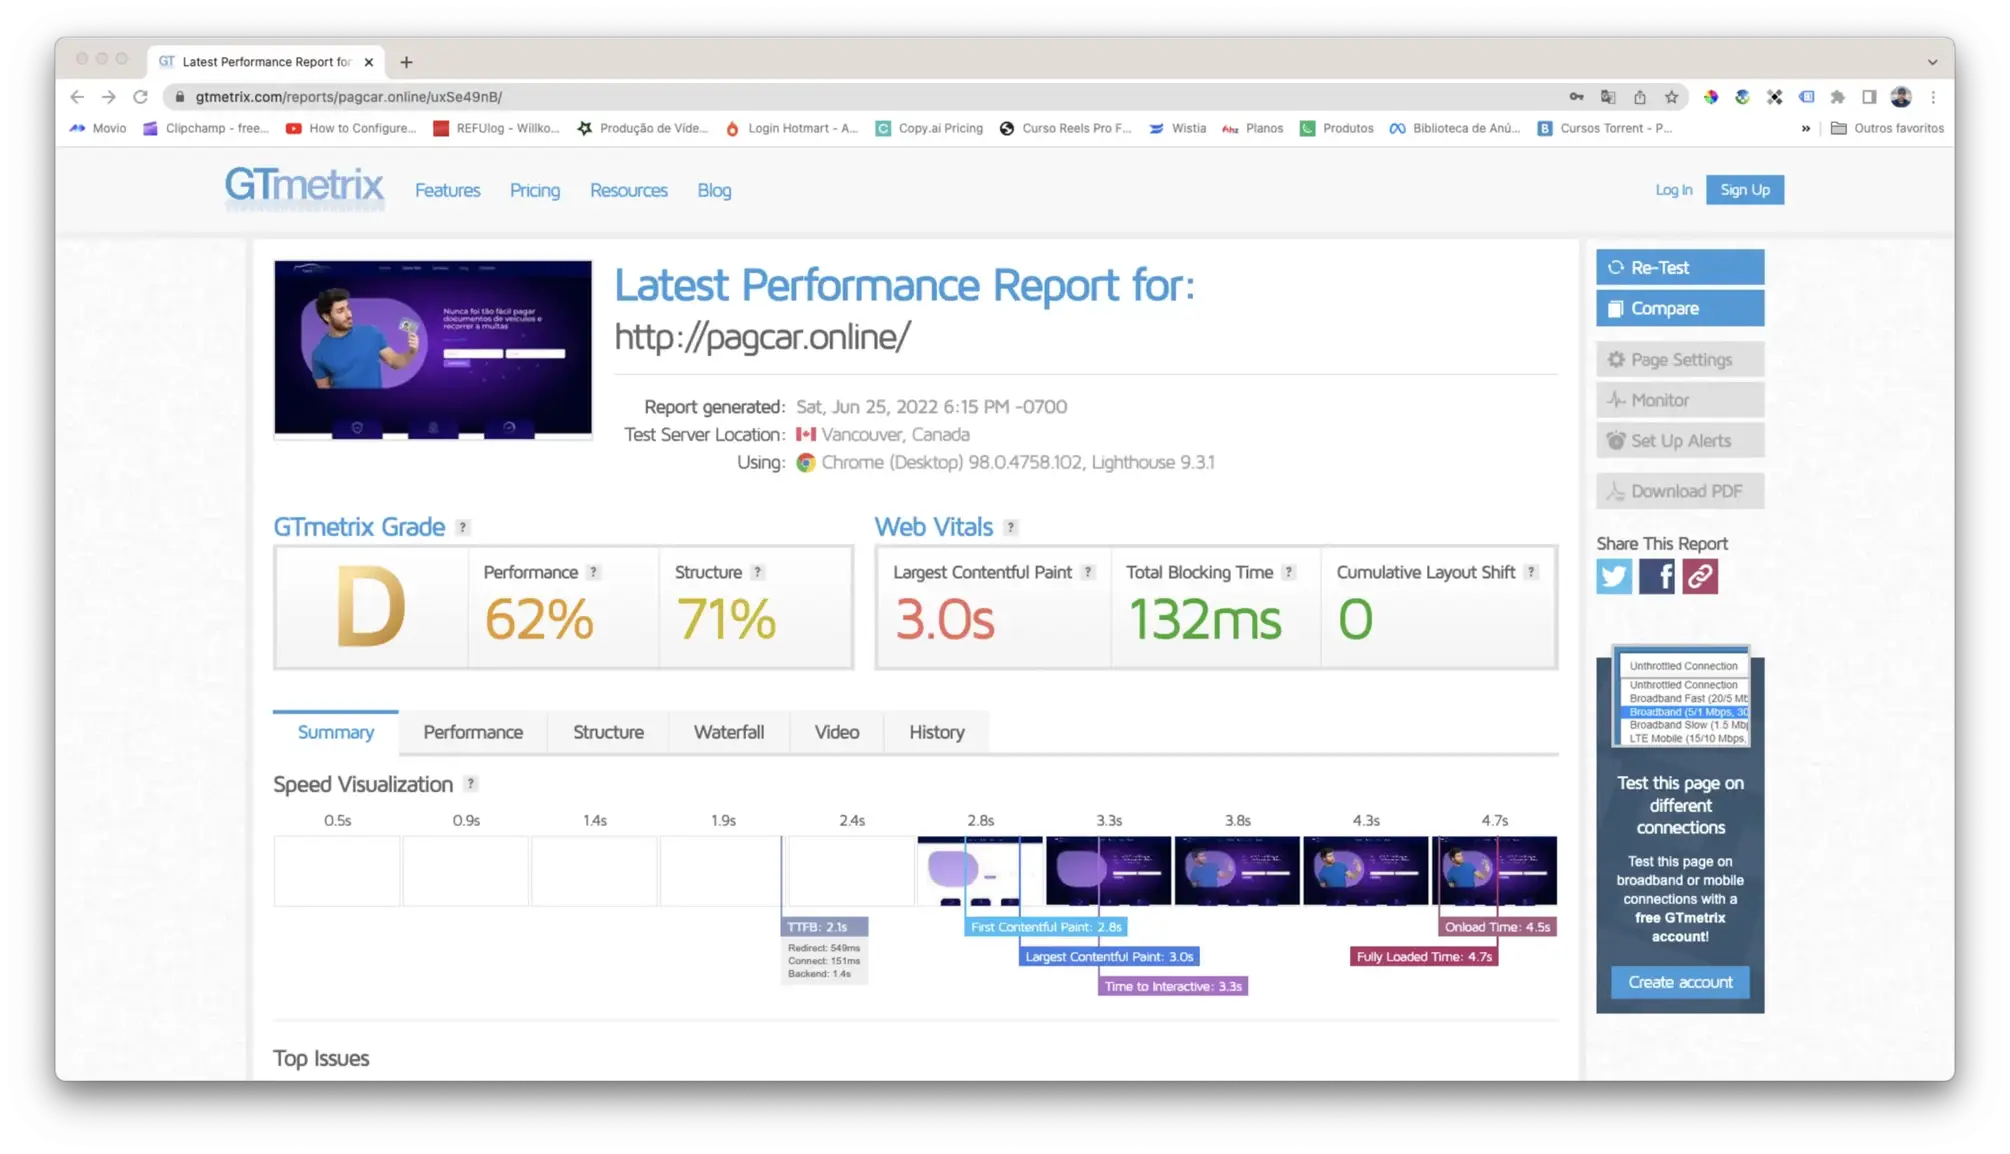Open the Resources menu item

pos(628,190)
